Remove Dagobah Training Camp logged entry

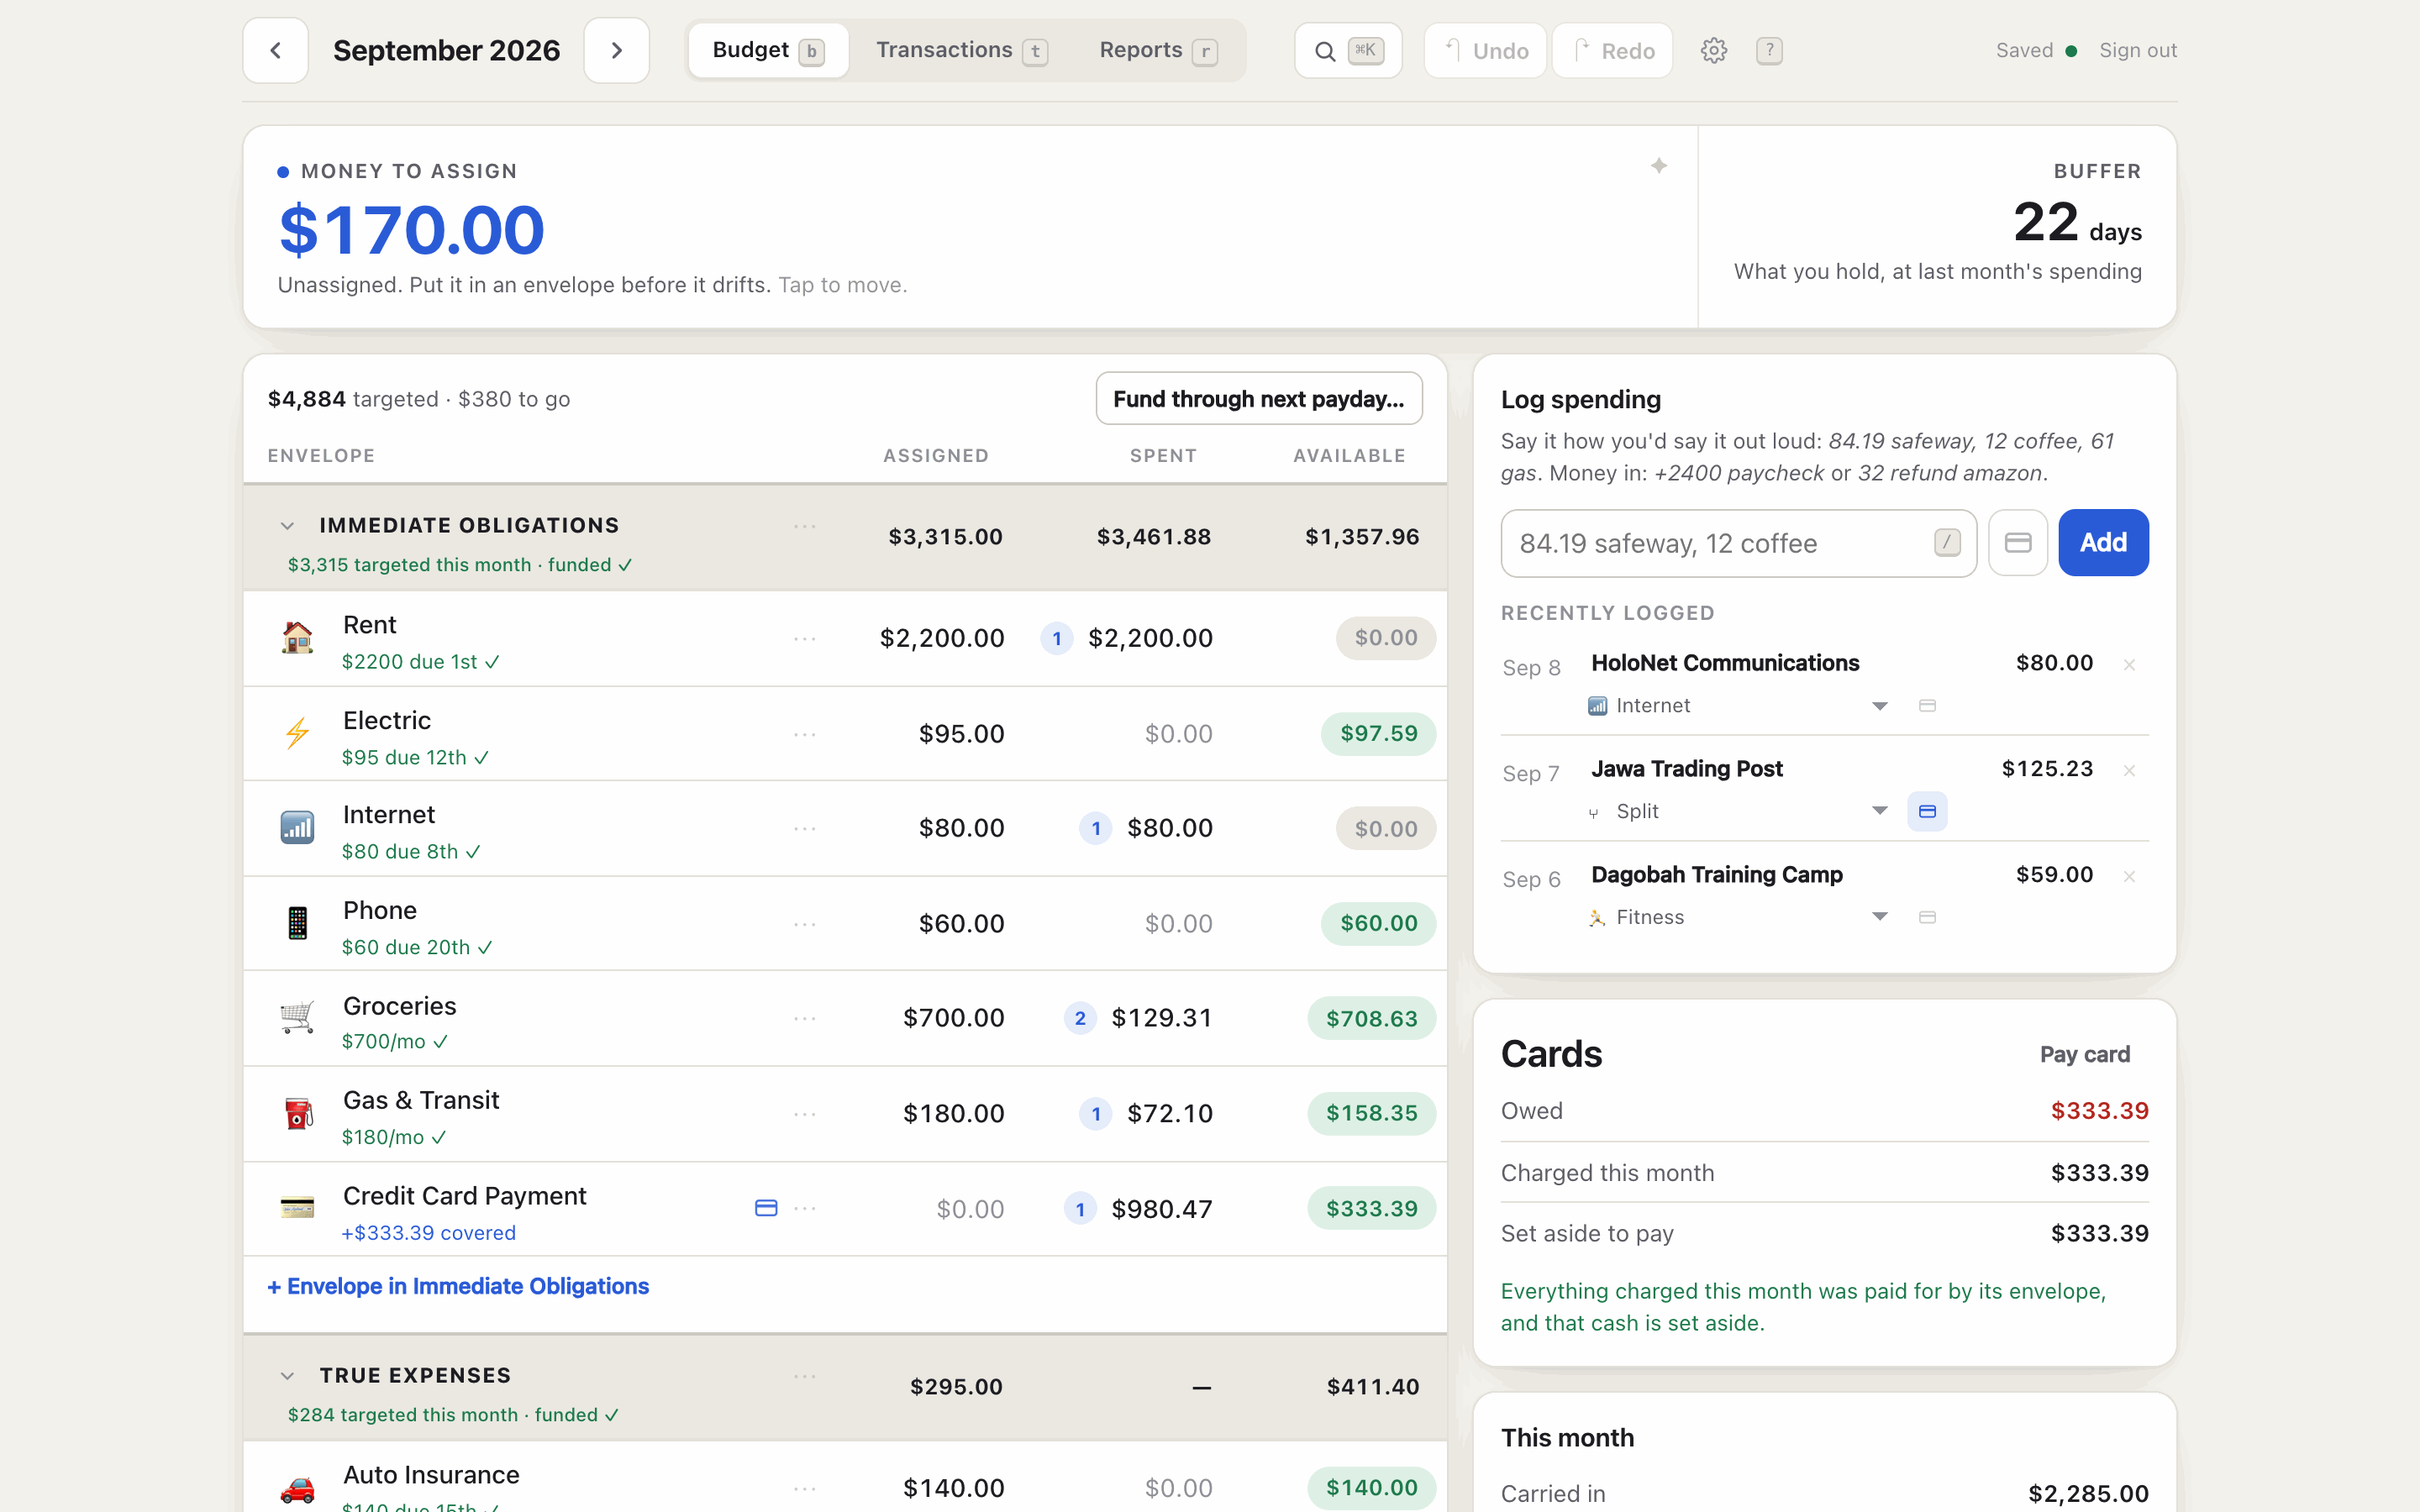click(x=2129, y=876)
